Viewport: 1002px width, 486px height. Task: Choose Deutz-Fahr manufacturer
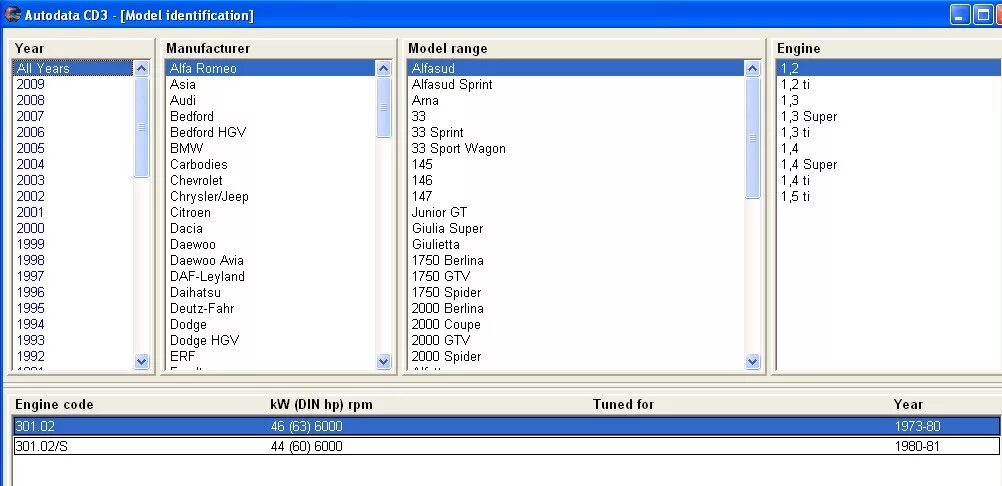pyautogui.click(x=202, y=308)
